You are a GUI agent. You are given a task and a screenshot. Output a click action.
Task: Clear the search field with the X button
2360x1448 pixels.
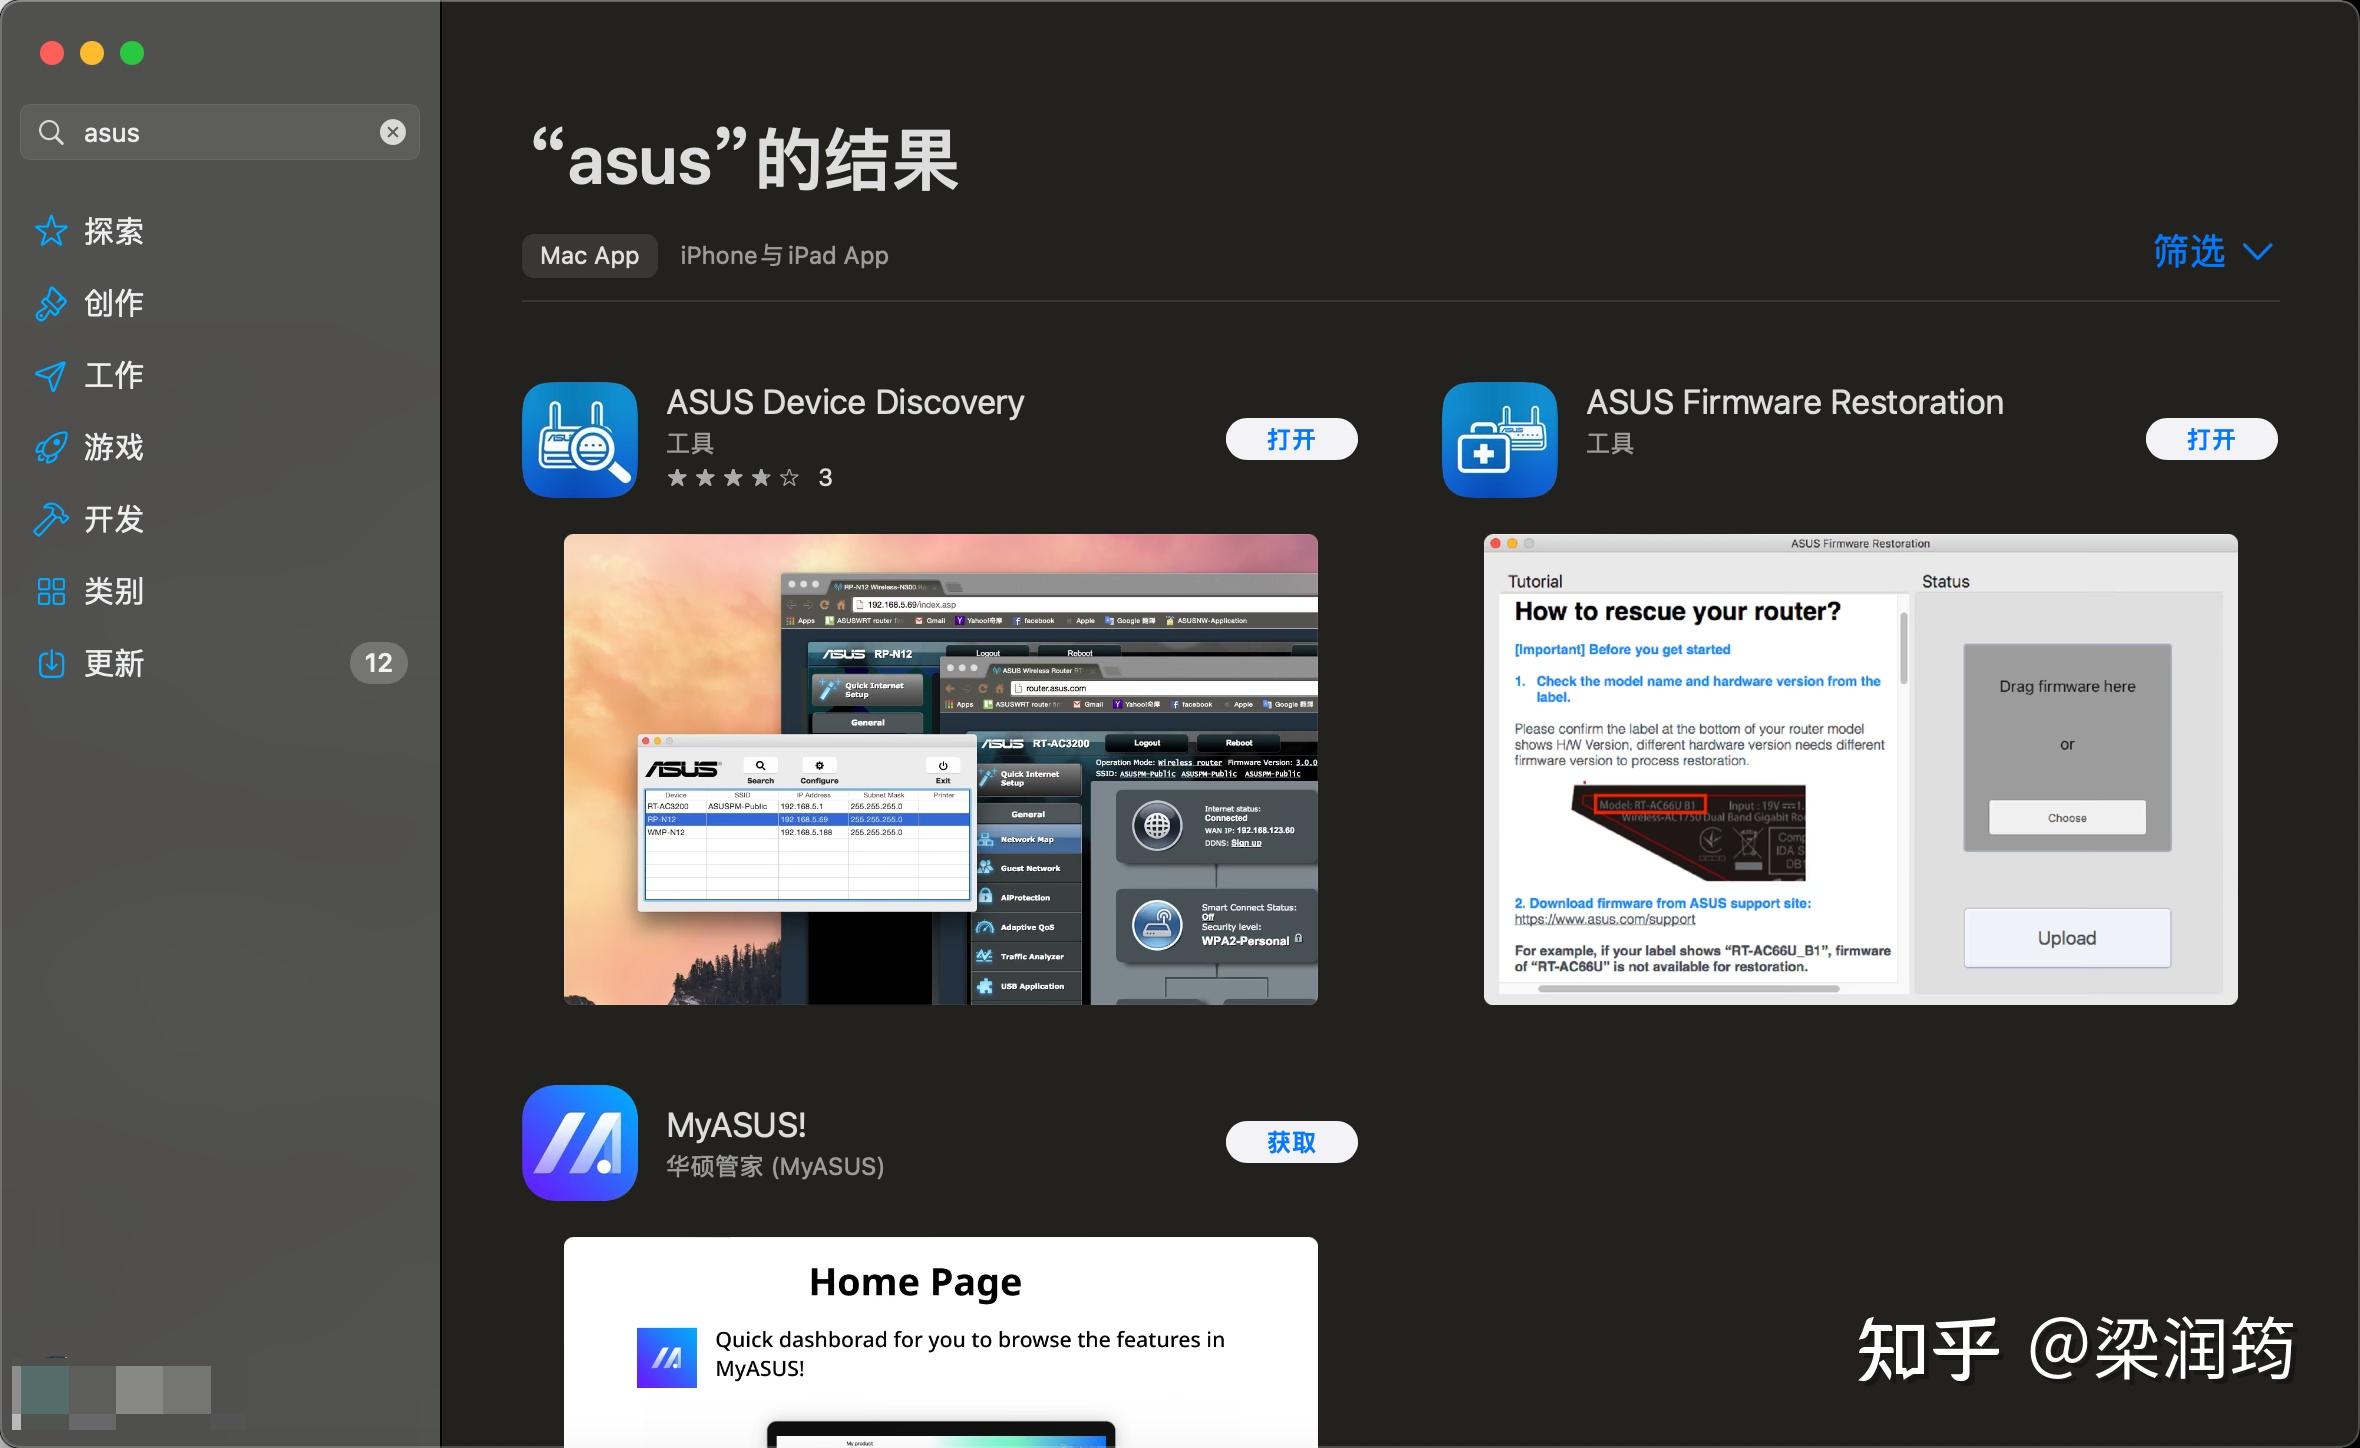pyautogui.click(x=393, y=131)
